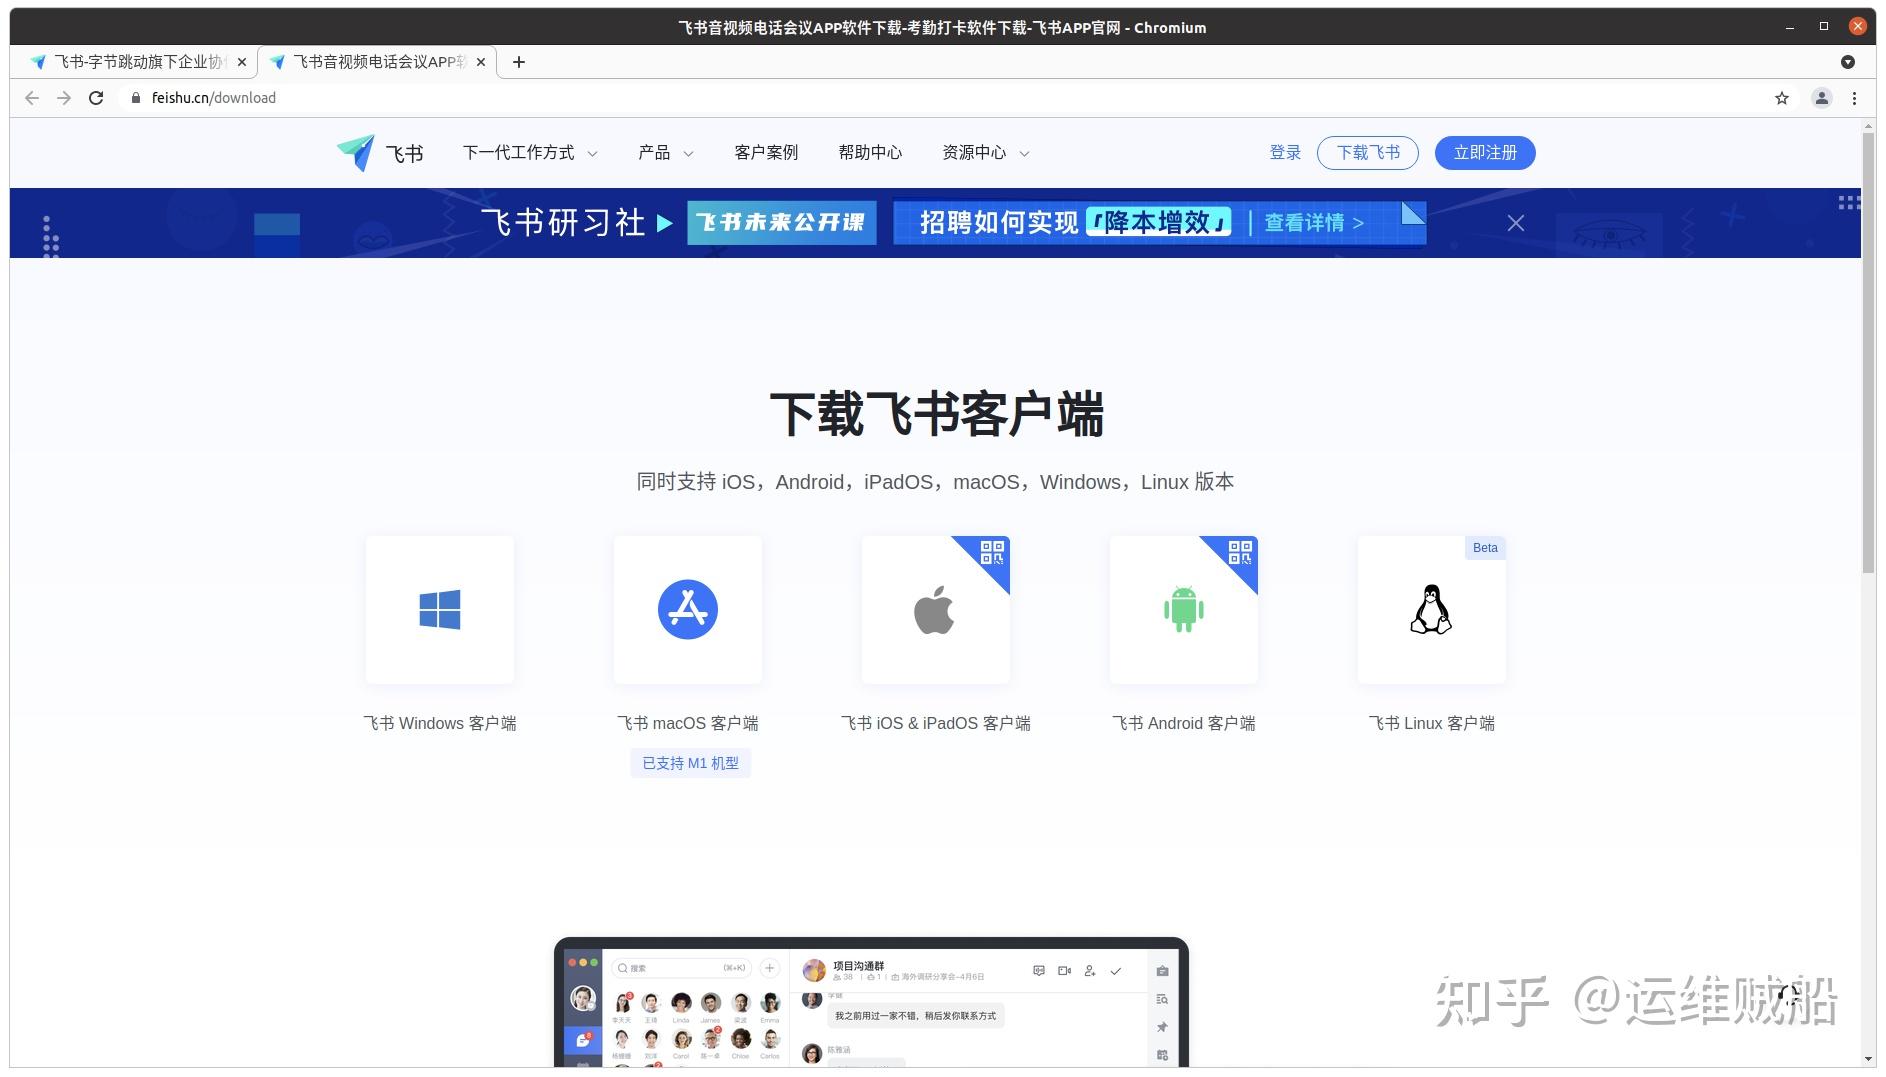The image size is (1886, 1077).
Task: Open the browser profile avatar icon
Action: 1822,98
